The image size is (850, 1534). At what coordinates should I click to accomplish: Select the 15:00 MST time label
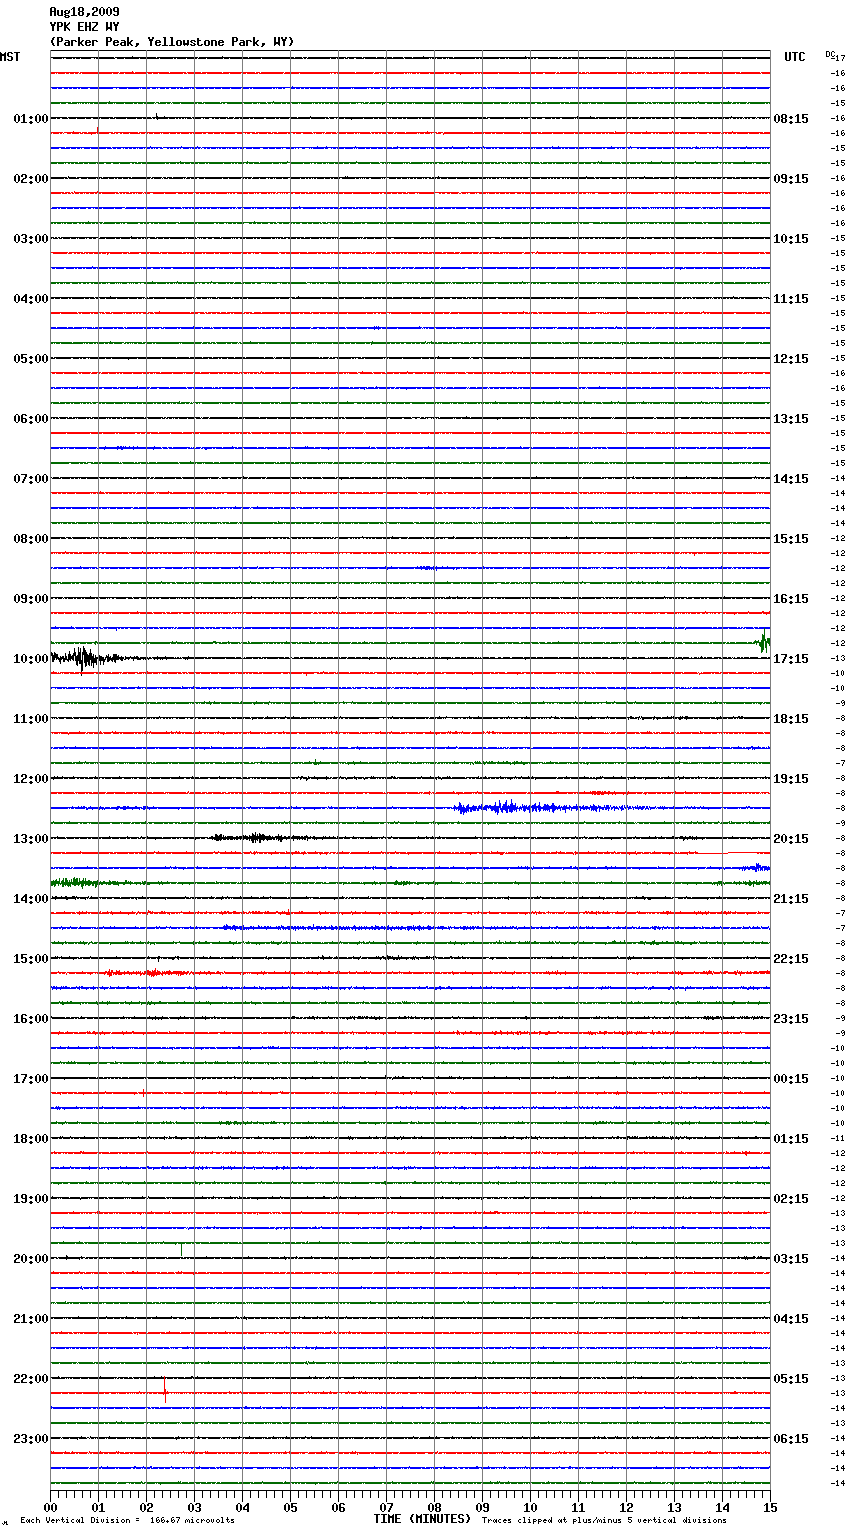click(31, 959)
